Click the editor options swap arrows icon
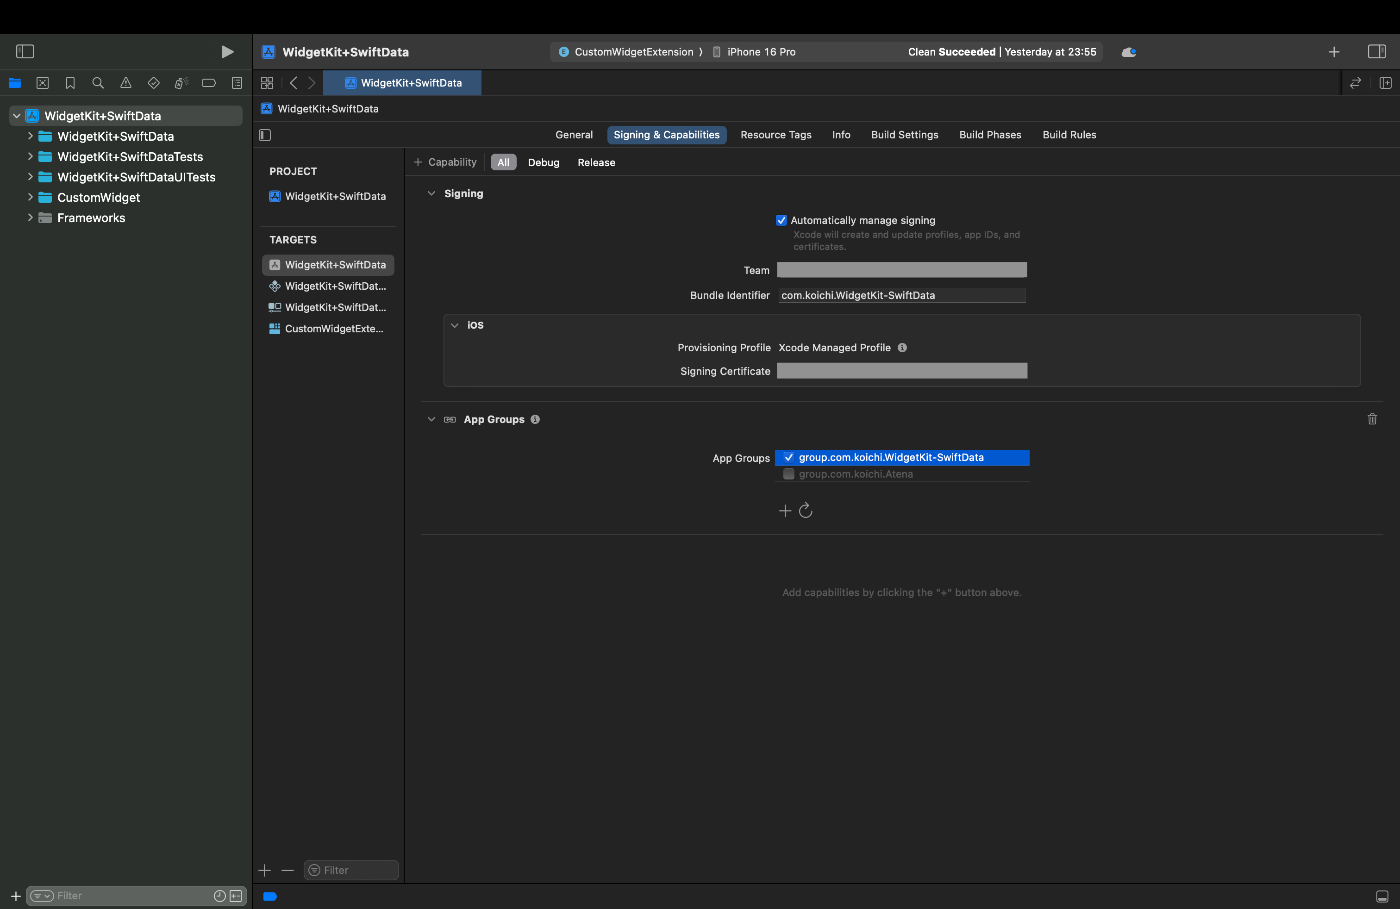 1356,83
